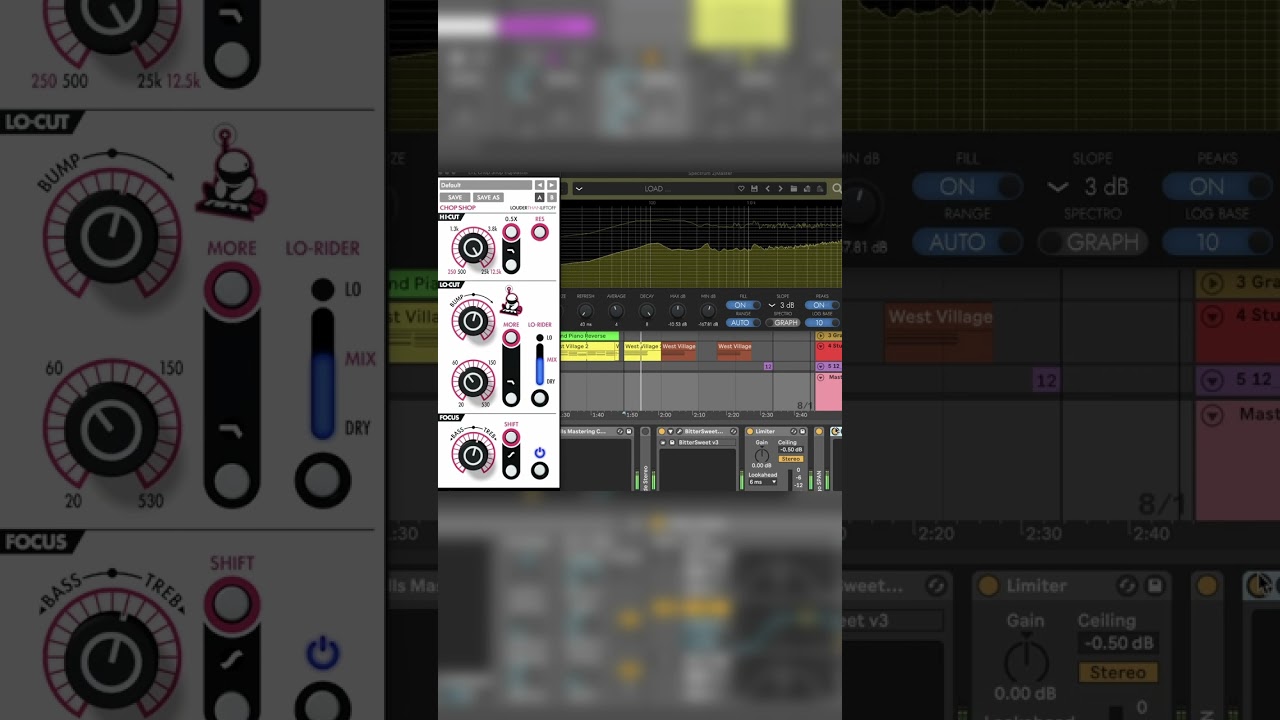Click the Chop Shop SAVE AS button

(x=488, y=197)
